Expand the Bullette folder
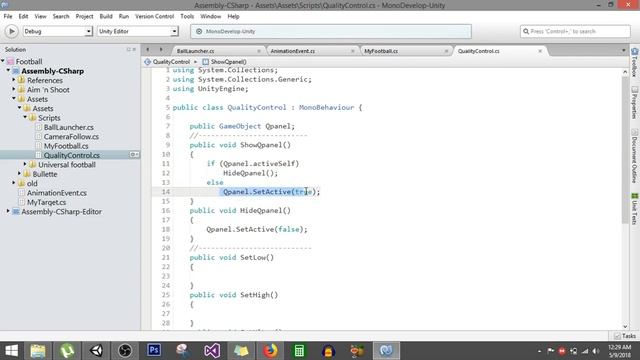 (20, 174)
